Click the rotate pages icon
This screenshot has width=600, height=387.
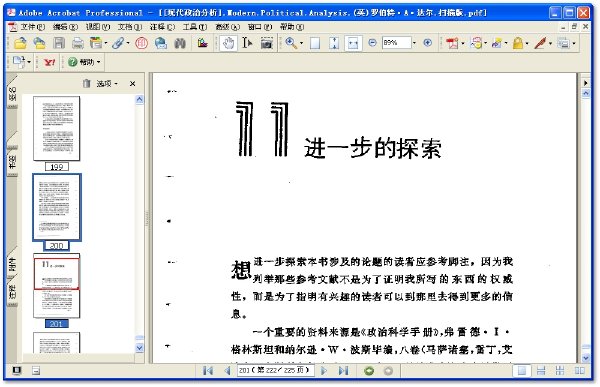point(19,62)
